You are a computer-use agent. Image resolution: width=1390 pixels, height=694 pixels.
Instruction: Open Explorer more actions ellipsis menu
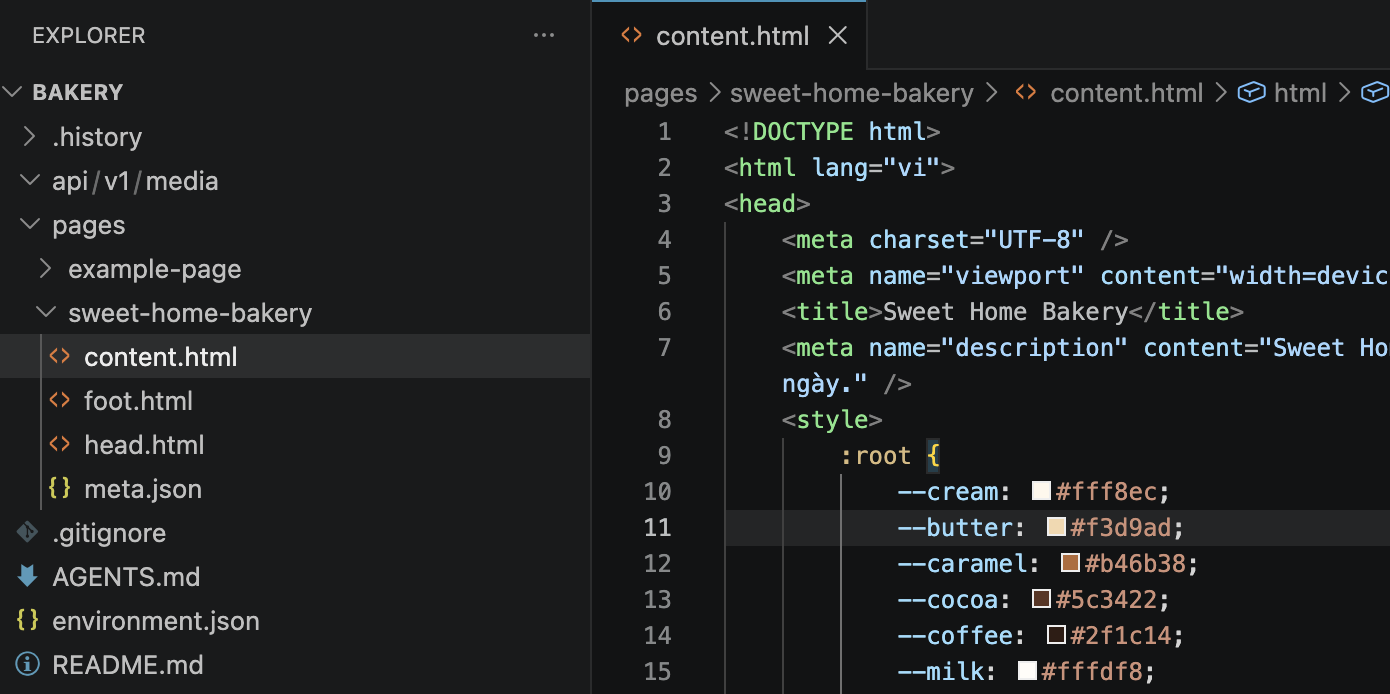(544, 36)
